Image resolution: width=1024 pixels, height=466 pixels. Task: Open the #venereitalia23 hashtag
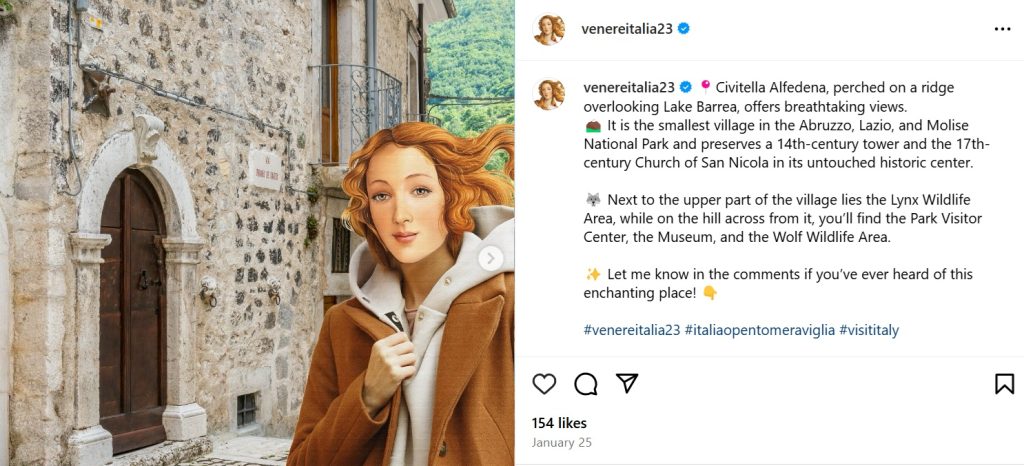(632, 330)
